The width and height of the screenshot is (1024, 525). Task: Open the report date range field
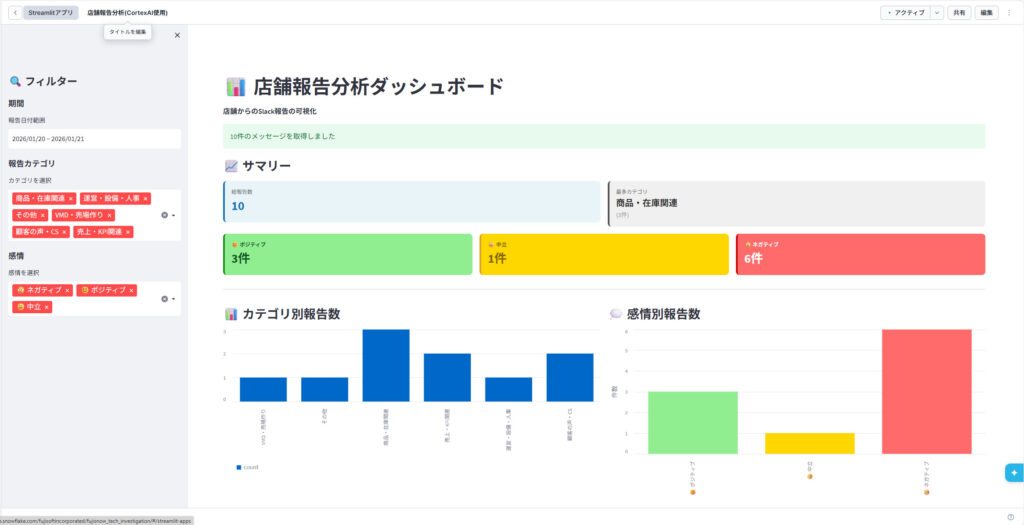tap(94, 139)
